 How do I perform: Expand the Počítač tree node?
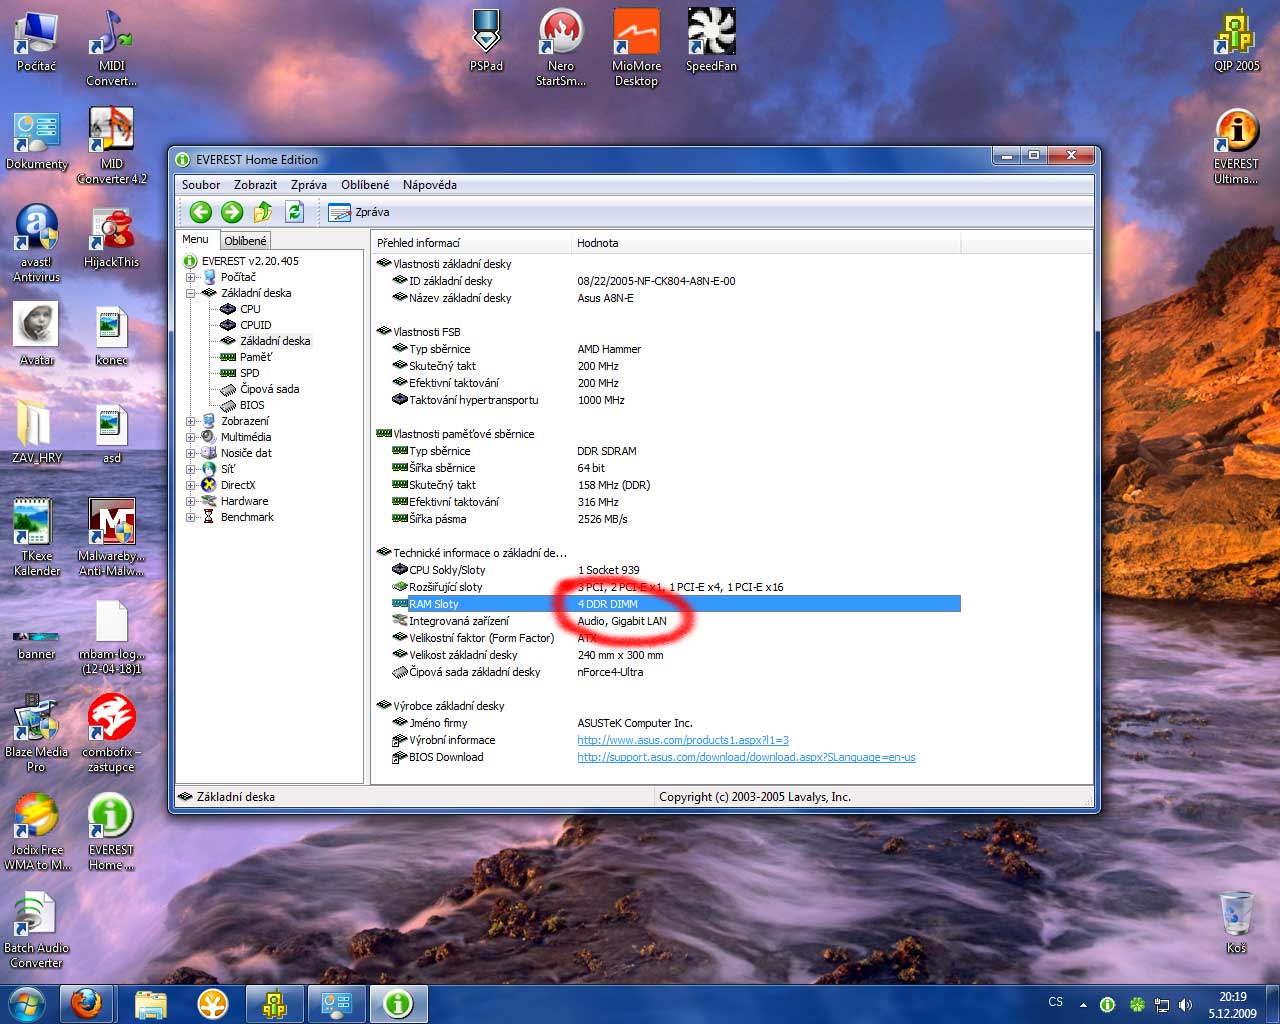coord(190,277)
